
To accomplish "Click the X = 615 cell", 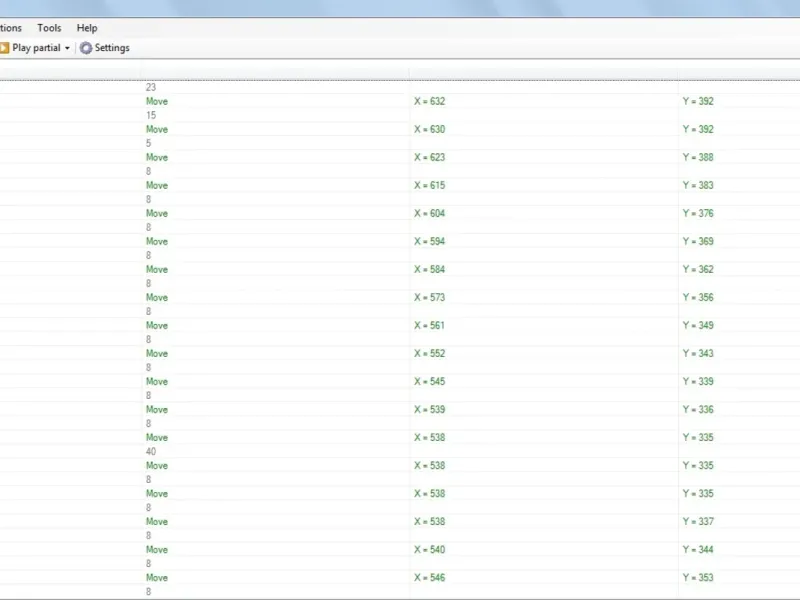I will click(x=430, y=185).
